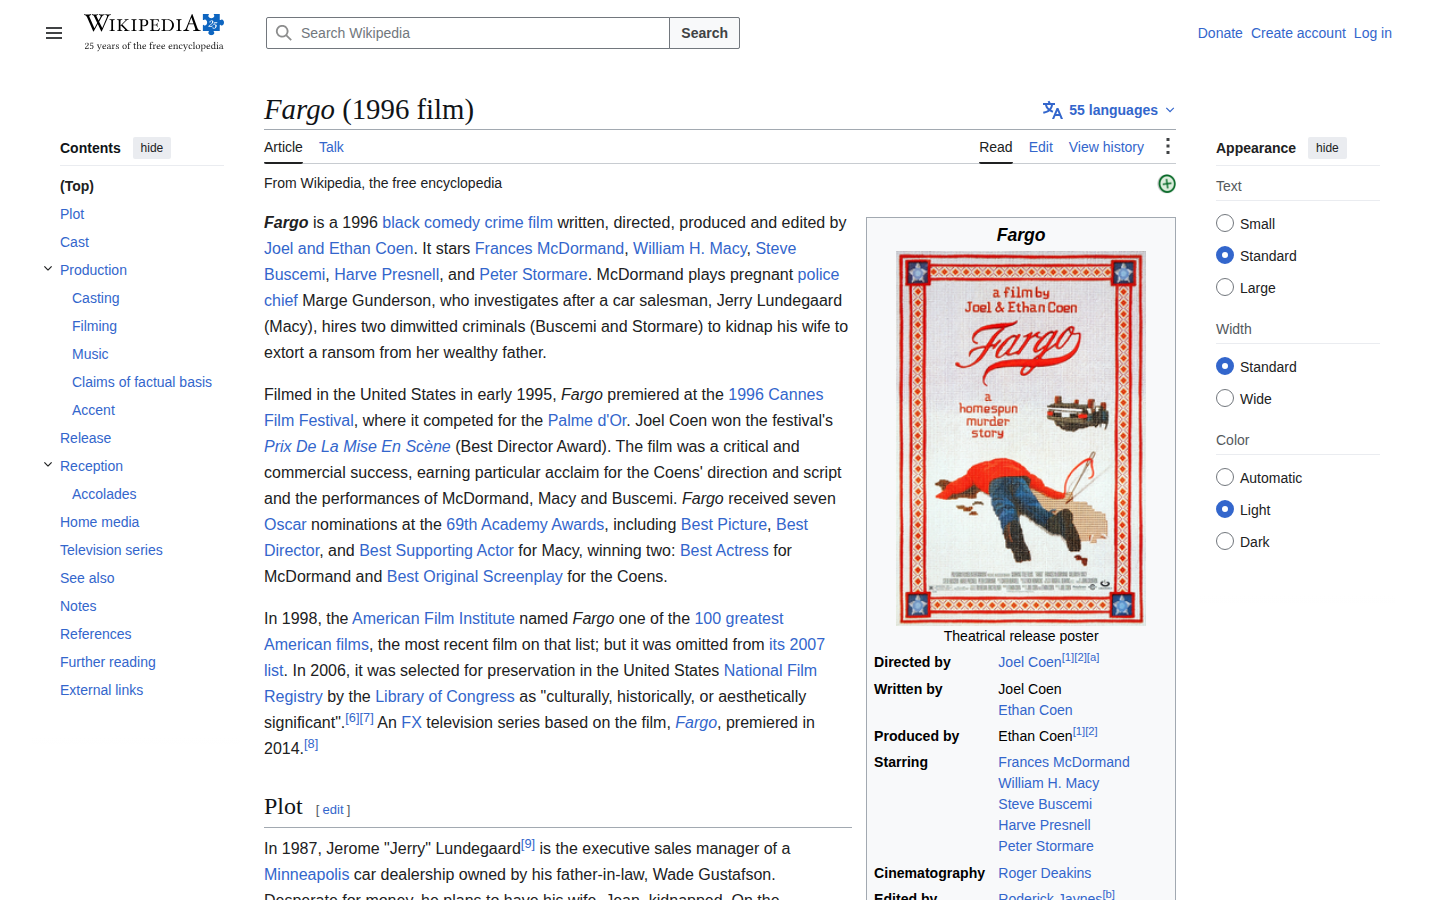The height and width of the screenshot is (900, 1440).
Task: Select Large text size
Action: [x=1225, y=287]
